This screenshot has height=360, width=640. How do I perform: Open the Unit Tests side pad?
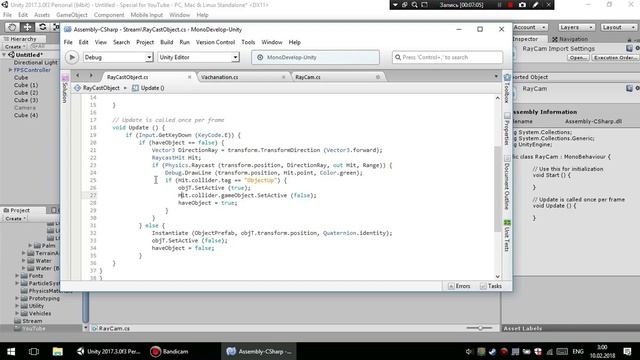click(x=507, y=236)
